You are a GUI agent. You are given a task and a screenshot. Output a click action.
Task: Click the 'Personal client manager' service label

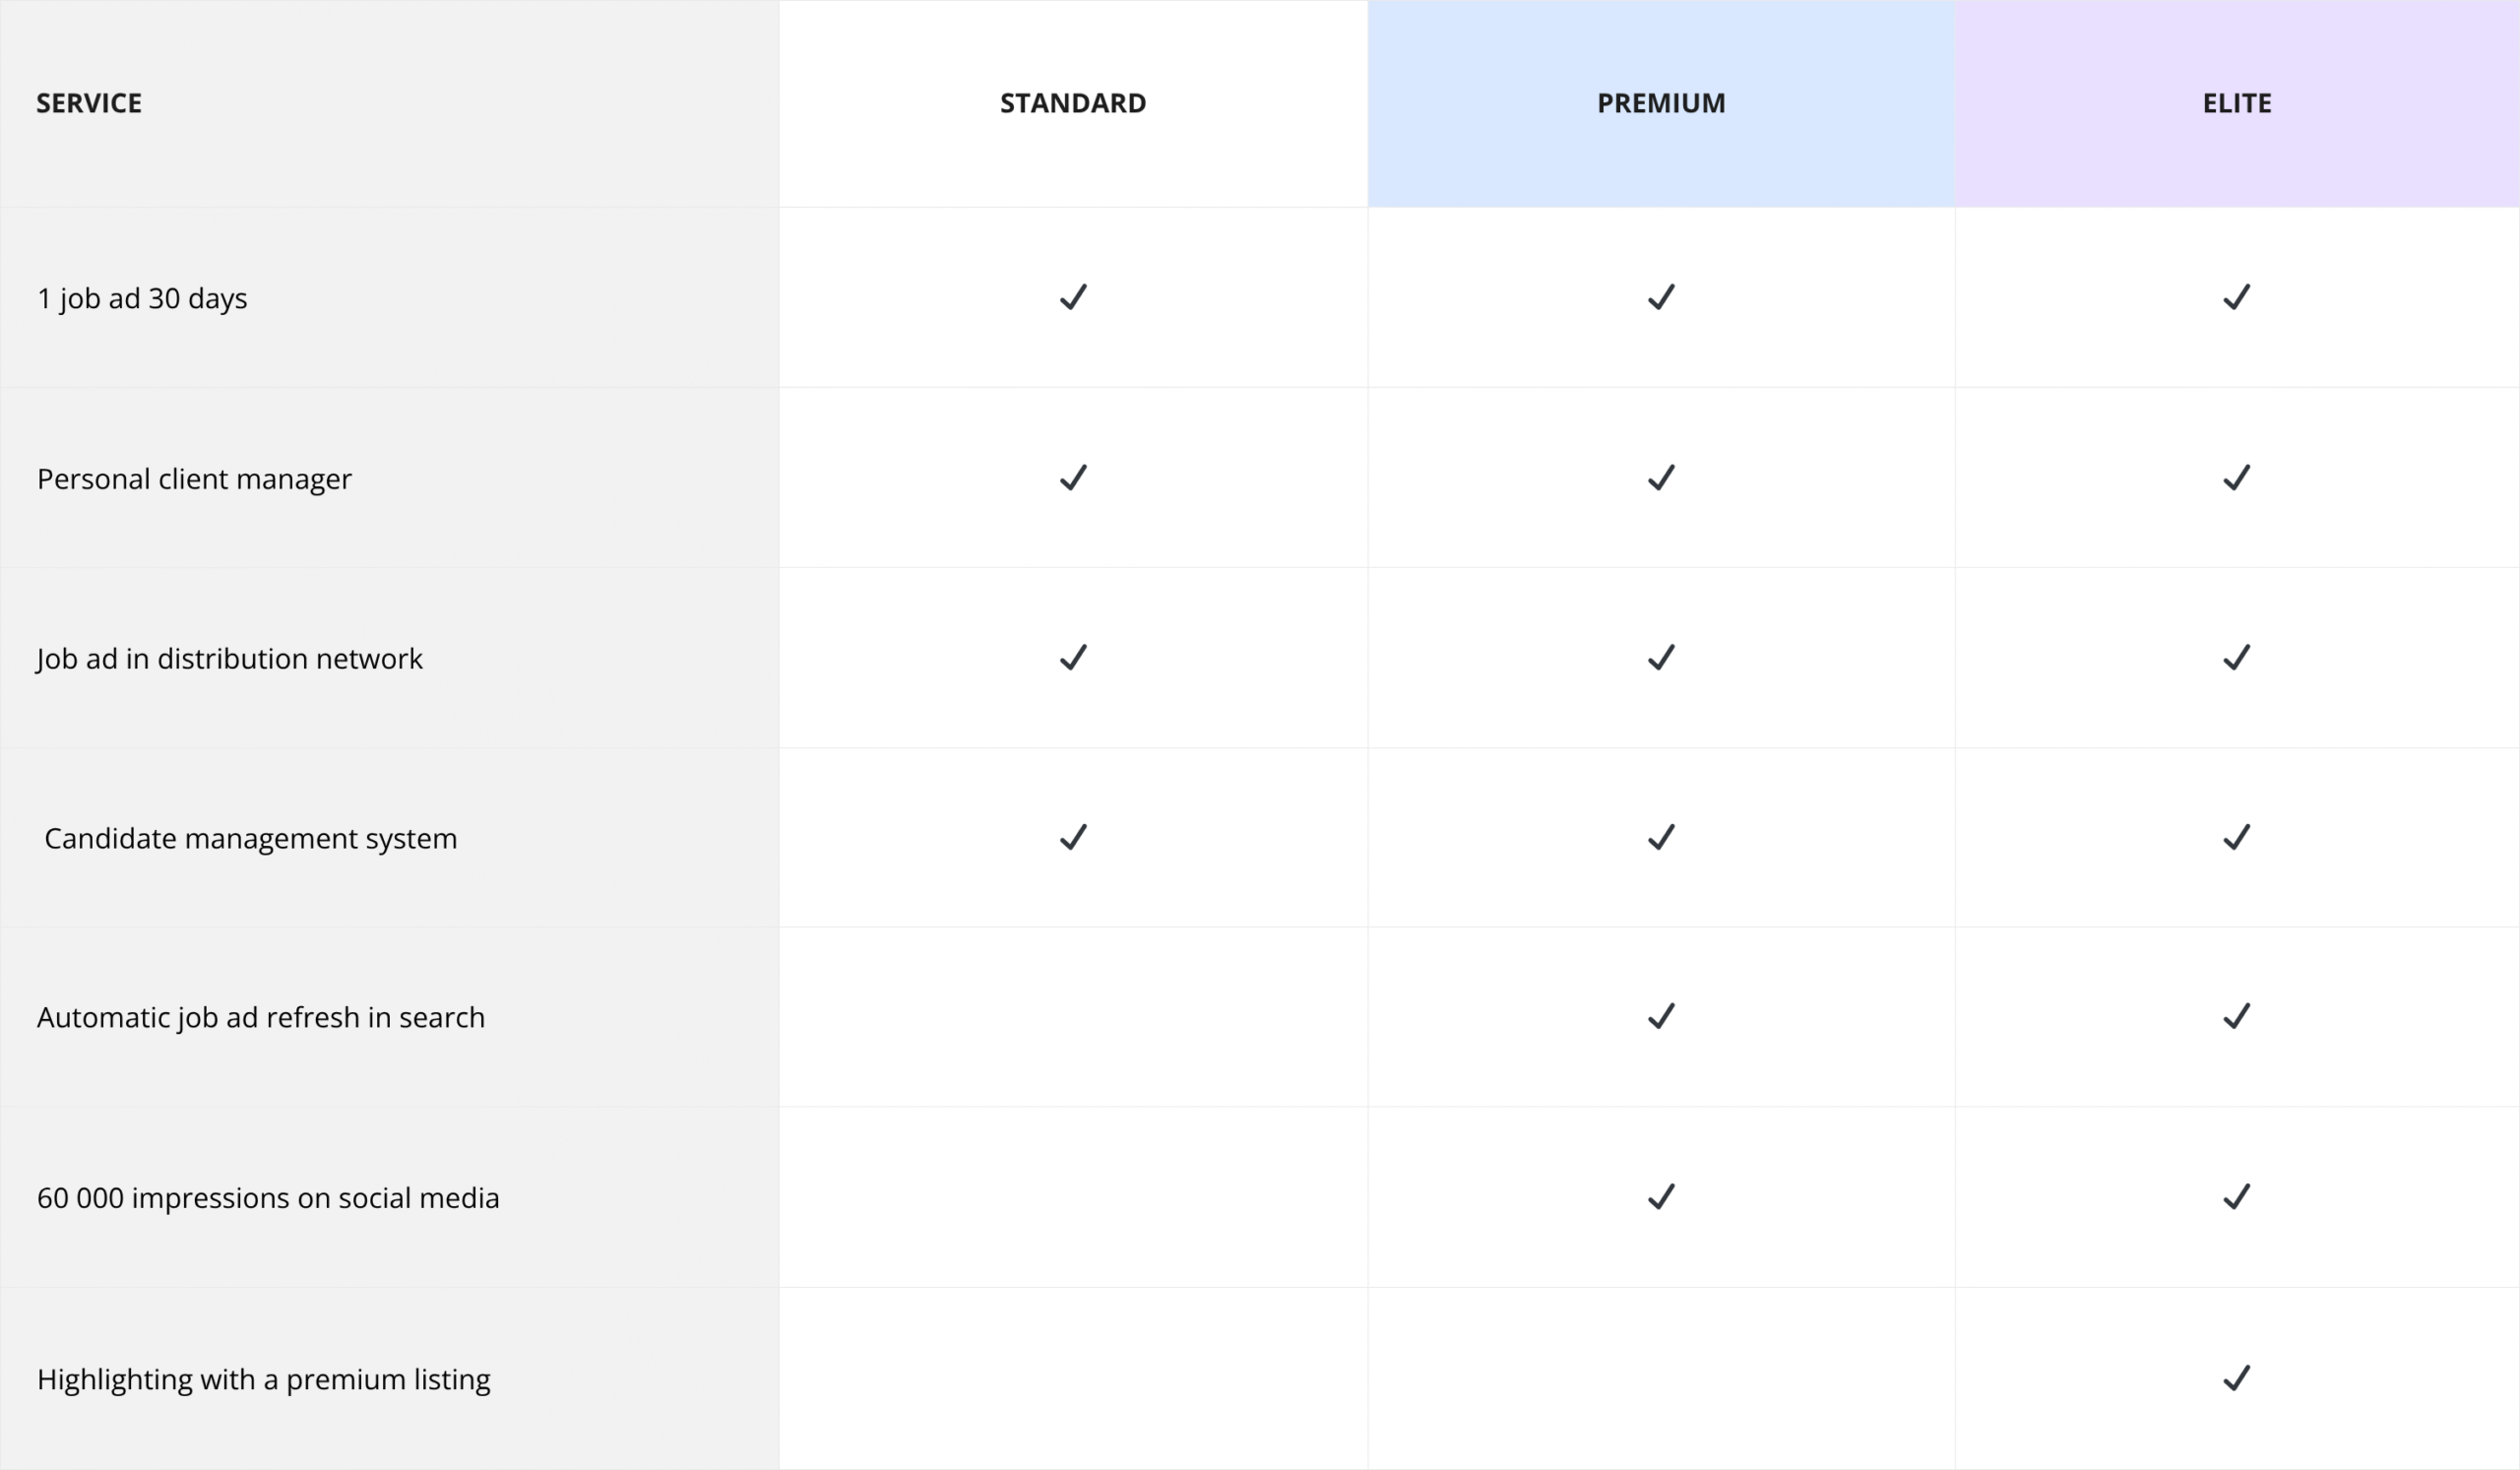[x=194, y=479]
